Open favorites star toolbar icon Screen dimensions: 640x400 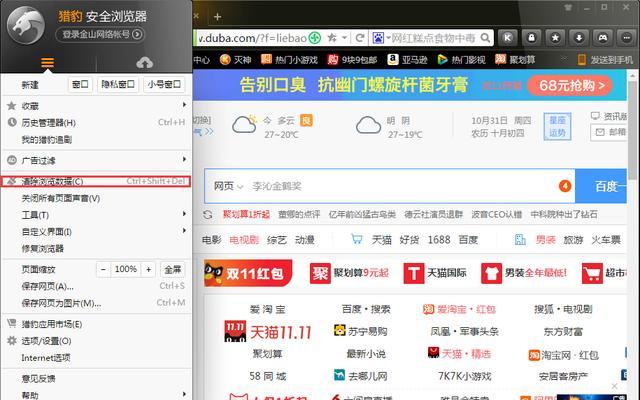(x=555, y=38)
